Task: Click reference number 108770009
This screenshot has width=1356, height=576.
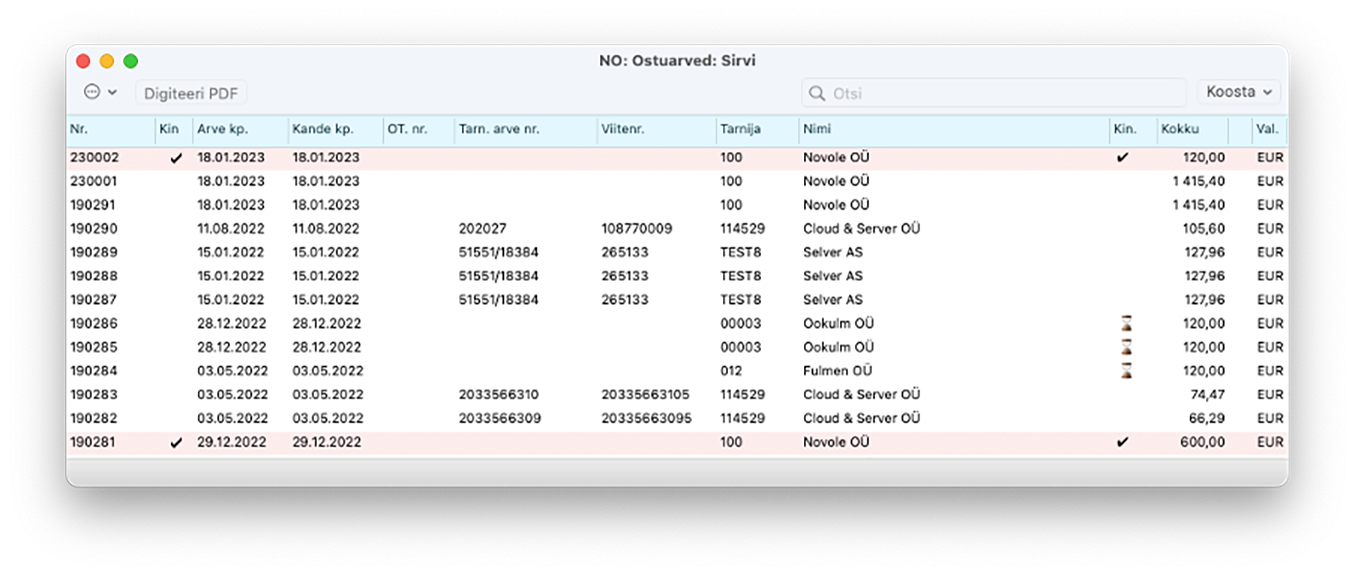Action: [x=637, y=228]
